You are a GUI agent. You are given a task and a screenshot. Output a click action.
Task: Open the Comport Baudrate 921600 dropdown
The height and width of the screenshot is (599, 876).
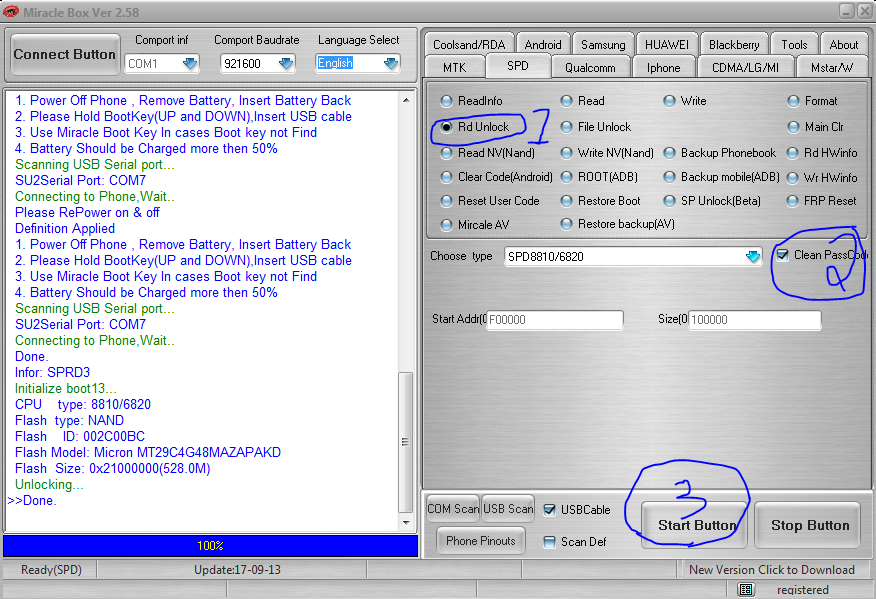(286, 64)
